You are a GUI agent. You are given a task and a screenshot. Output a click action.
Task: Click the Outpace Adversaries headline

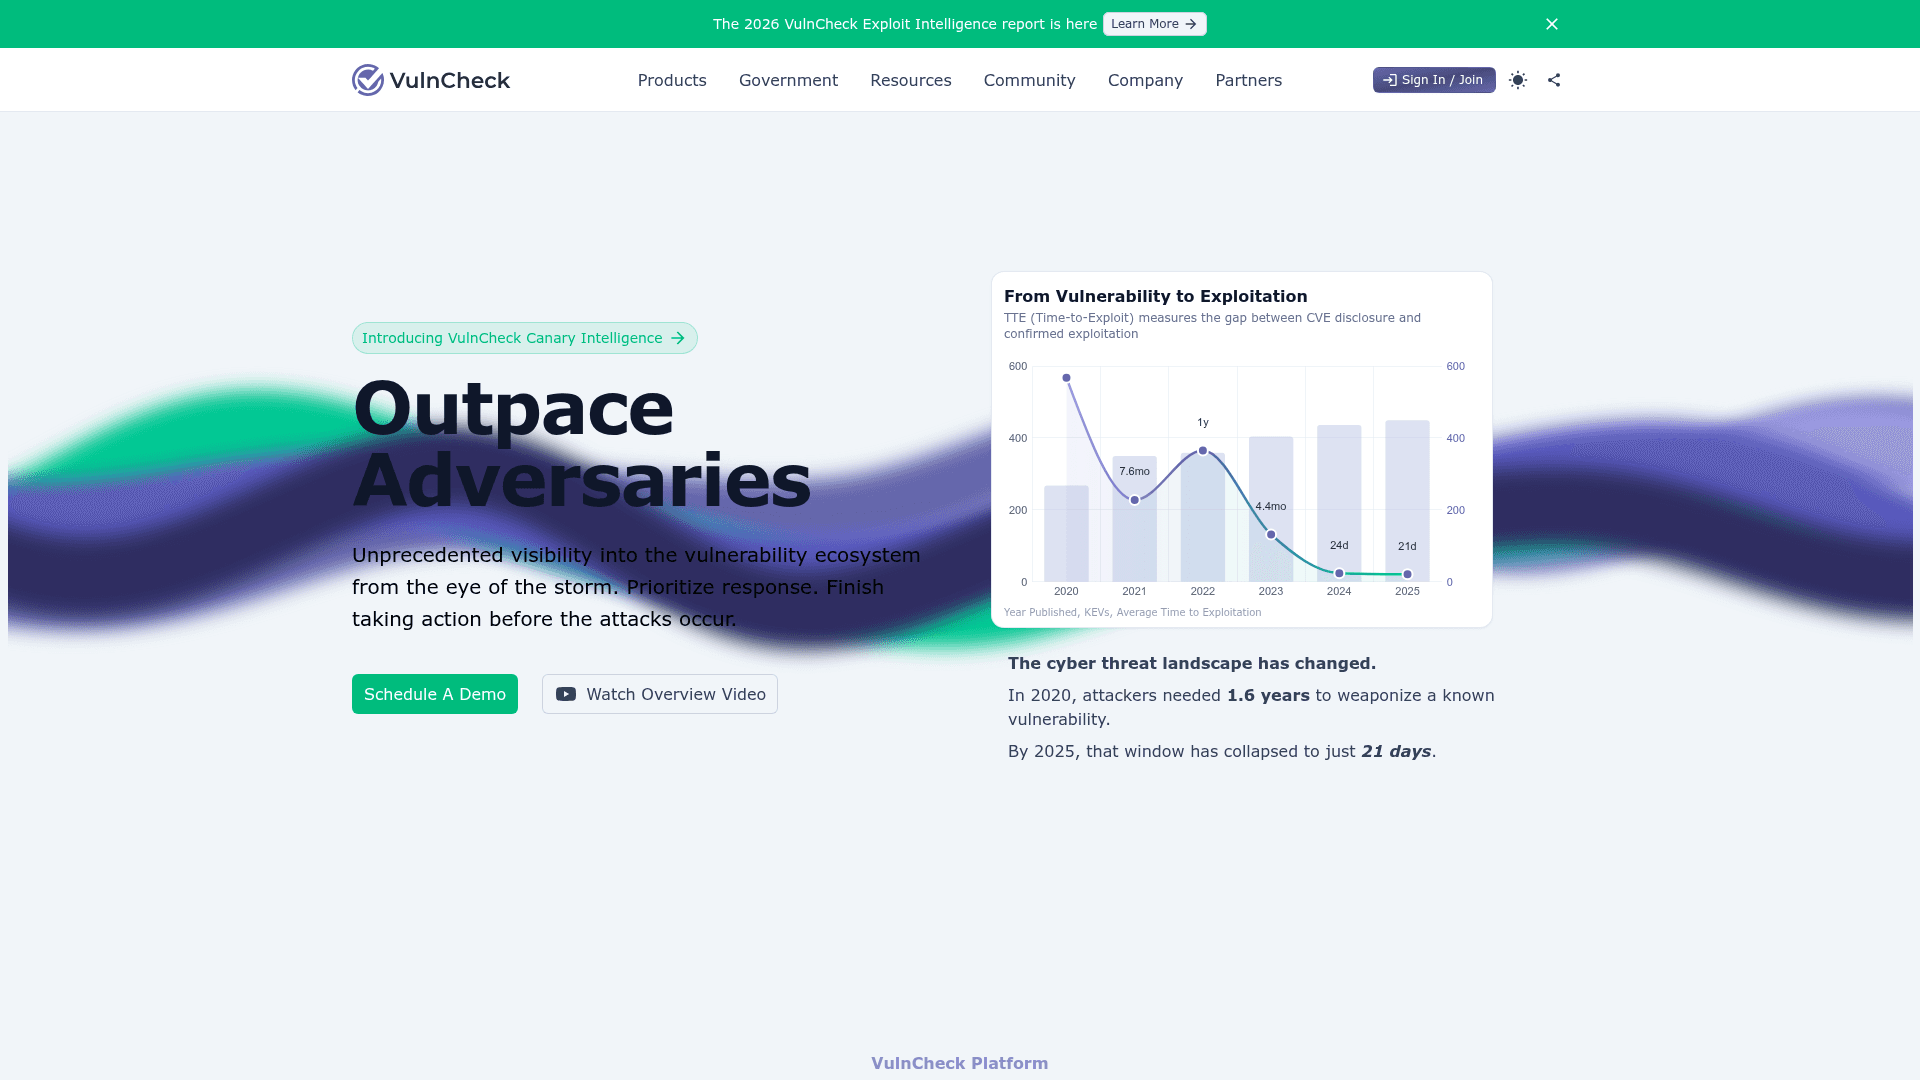(x=581, y=444)
